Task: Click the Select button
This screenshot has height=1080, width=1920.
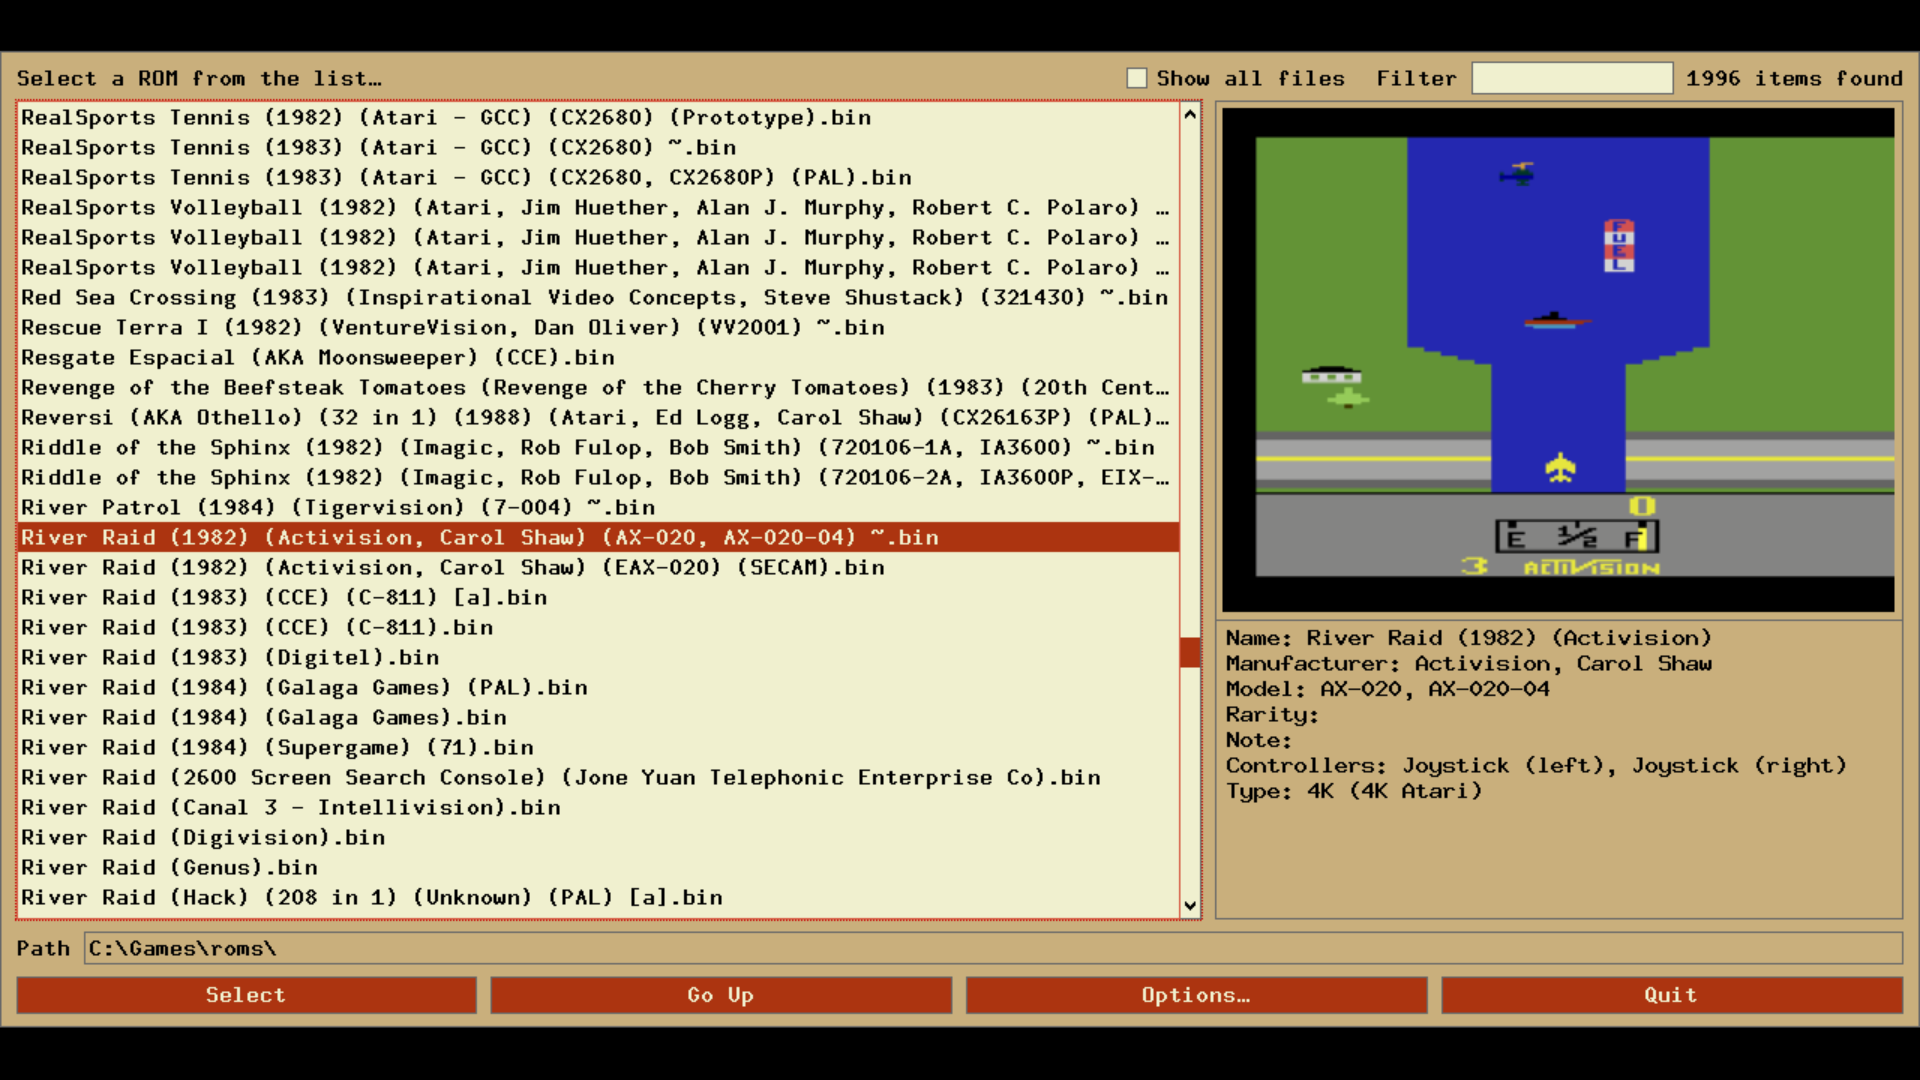Action: pyautogui.click(x=246, y=995)
